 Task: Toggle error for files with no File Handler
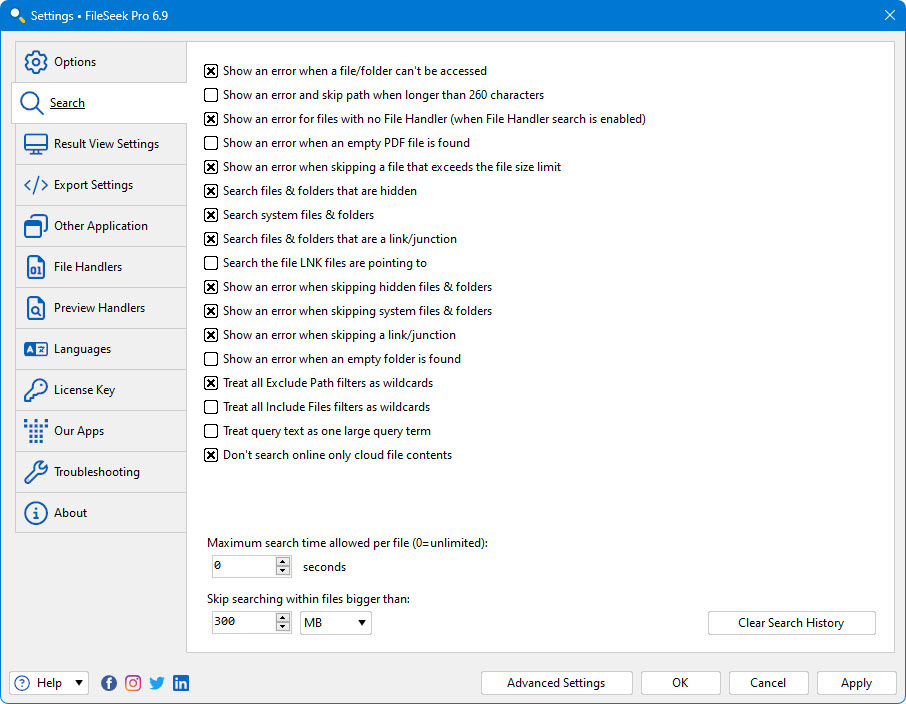point(211,119)
